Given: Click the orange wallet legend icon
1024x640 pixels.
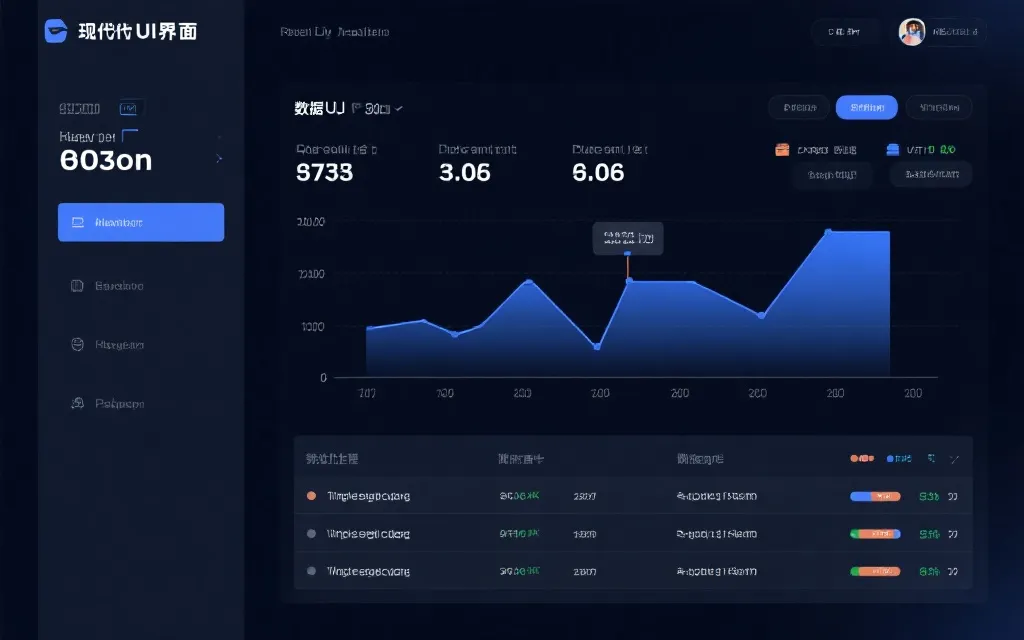Looking at the screenshot, I should coord(783,150).
